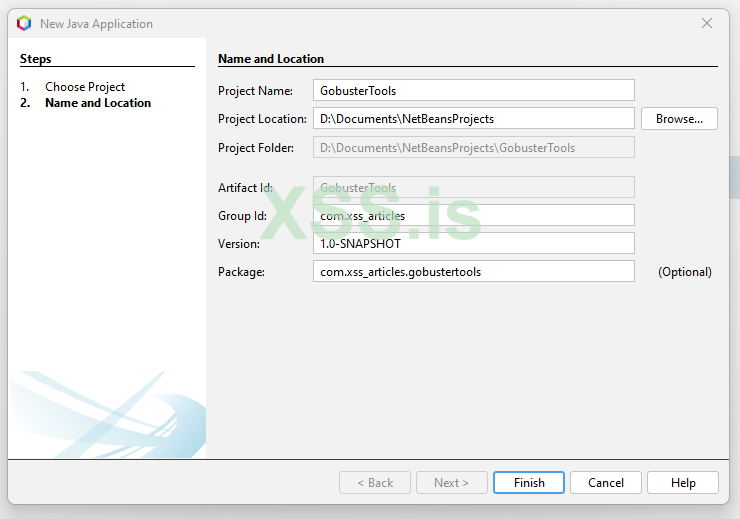The image size is (740, 519).
Task: Click the Version field 1.0-SNAPSHOT
Action: coord(473,243)
